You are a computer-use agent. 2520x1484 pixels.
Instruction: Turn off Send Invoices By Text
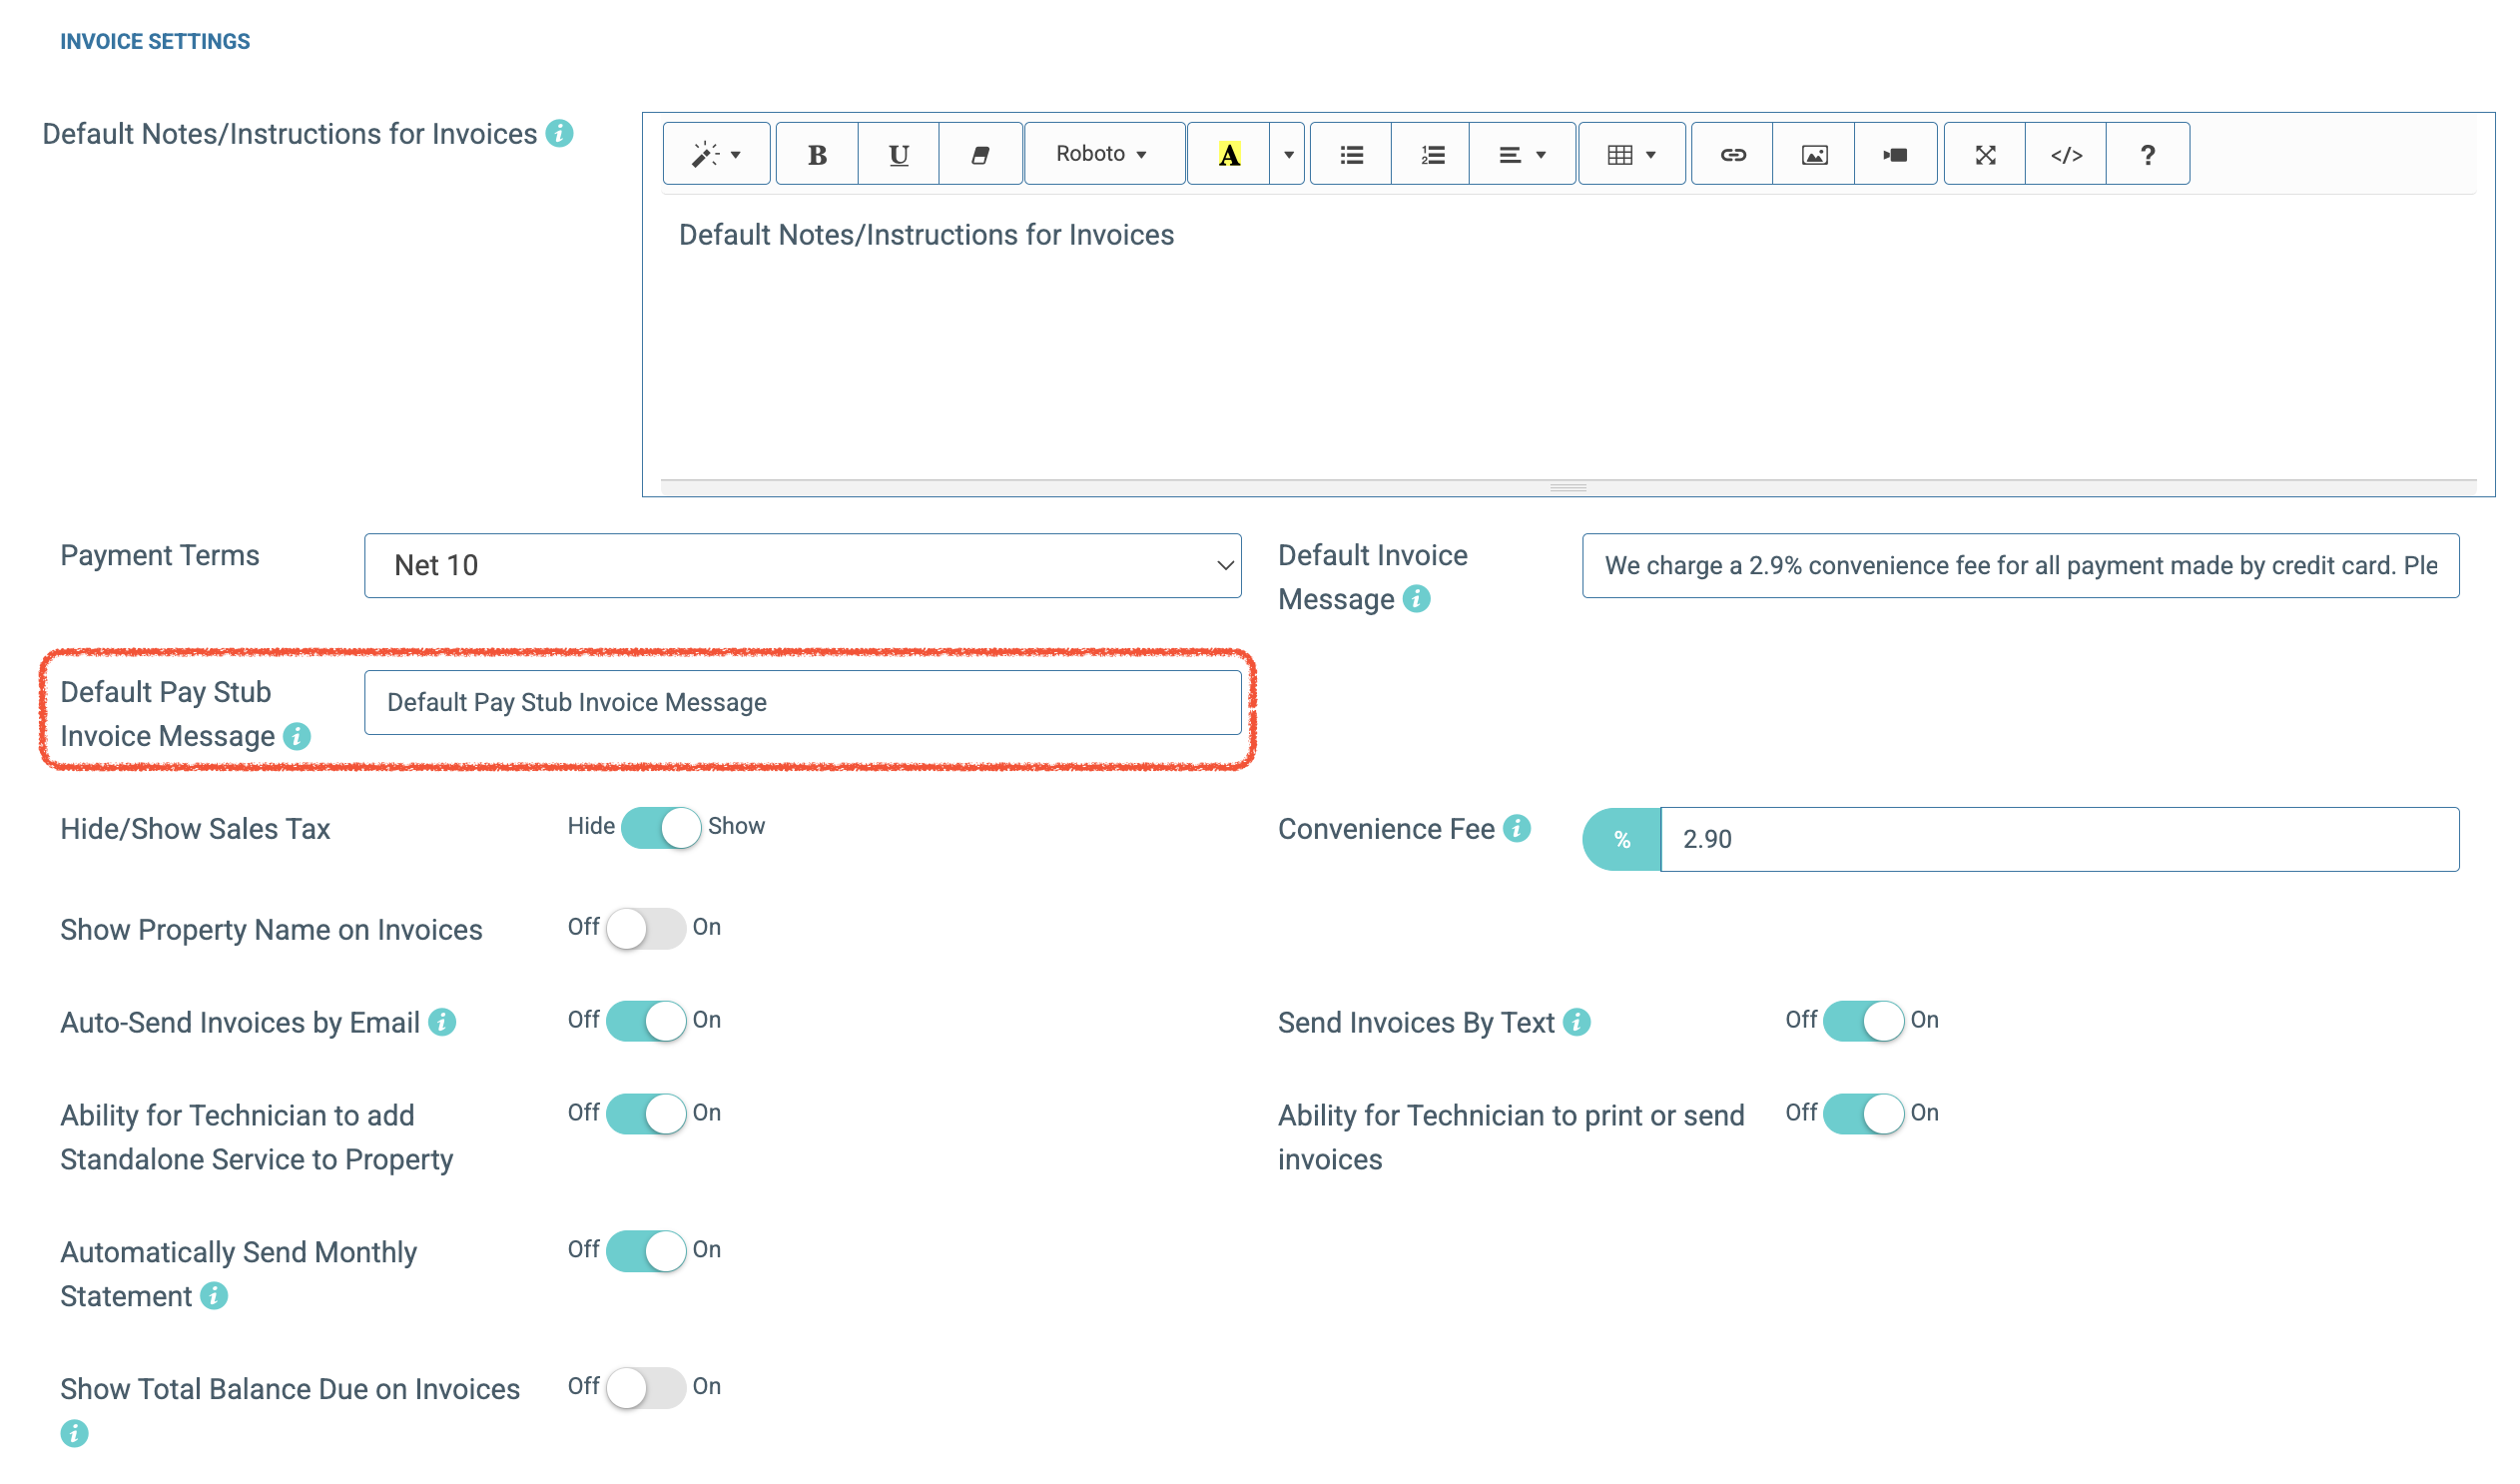pos(1863,1021)
